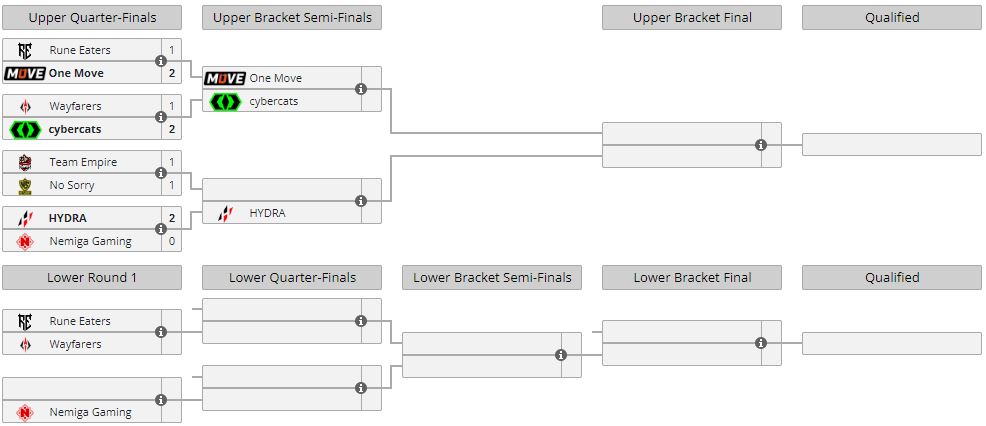Image resolution: width=986 pixels, height=426 pixels.
Task: Open info icon for HYDRA vs Nemiga Gaming
Action: [x=161, y=229]
